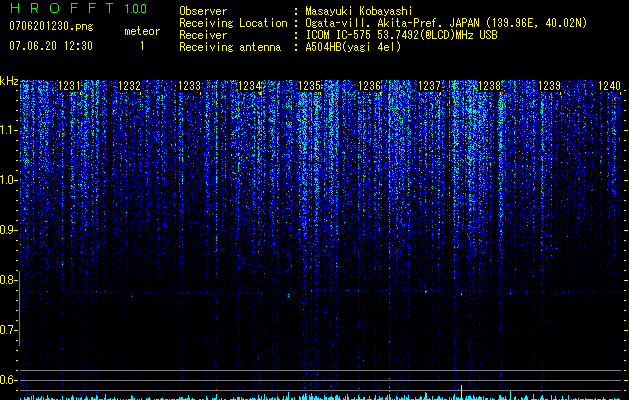Click the kHz axis unit label
Image resolution: width=629 pixels, height=400 pixels.
[9, 81]
